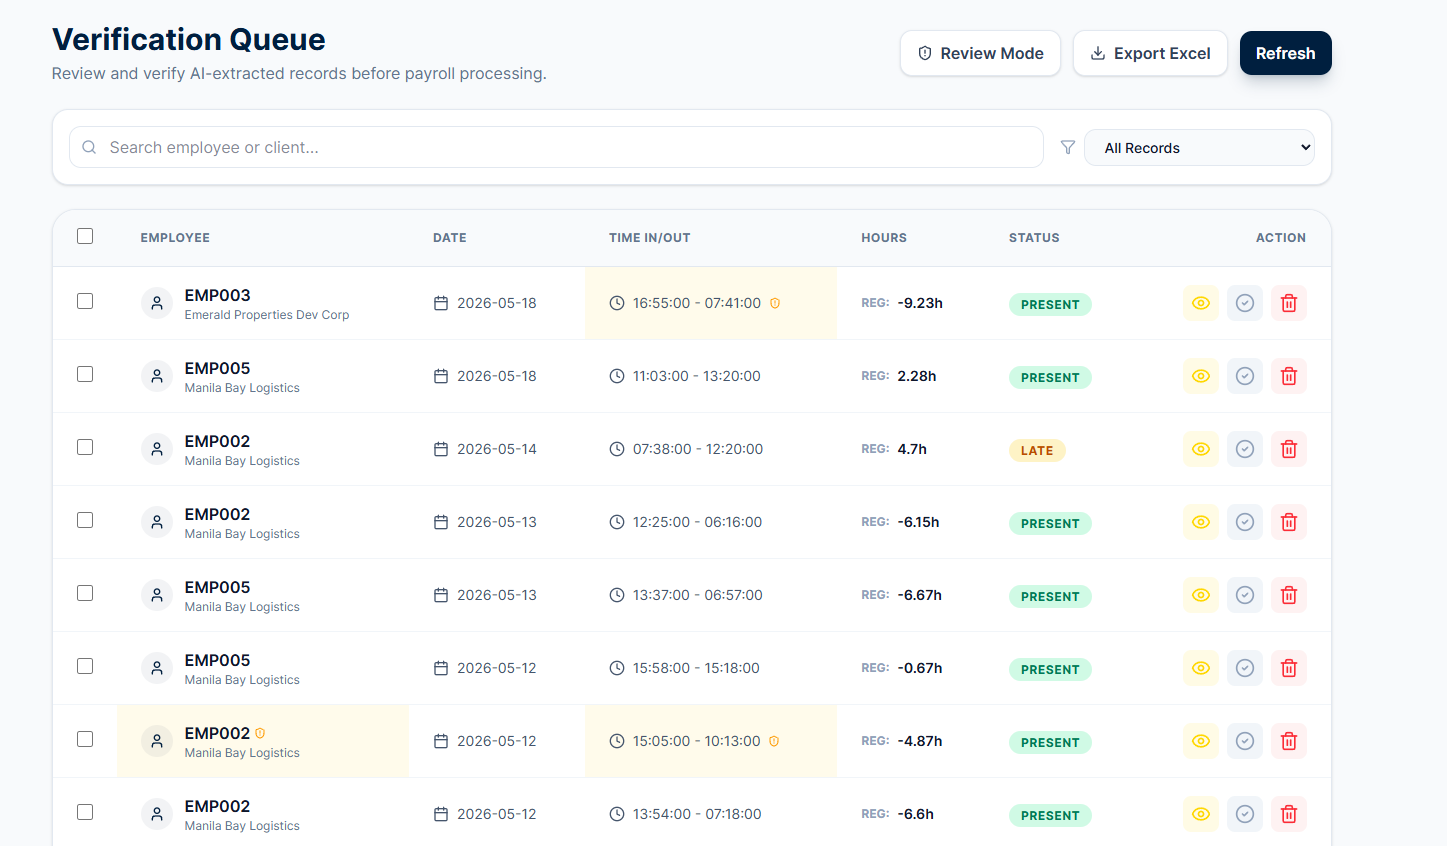View the EMP003 record with -9.23h
1447x846 pixels.
[1201, 303]
